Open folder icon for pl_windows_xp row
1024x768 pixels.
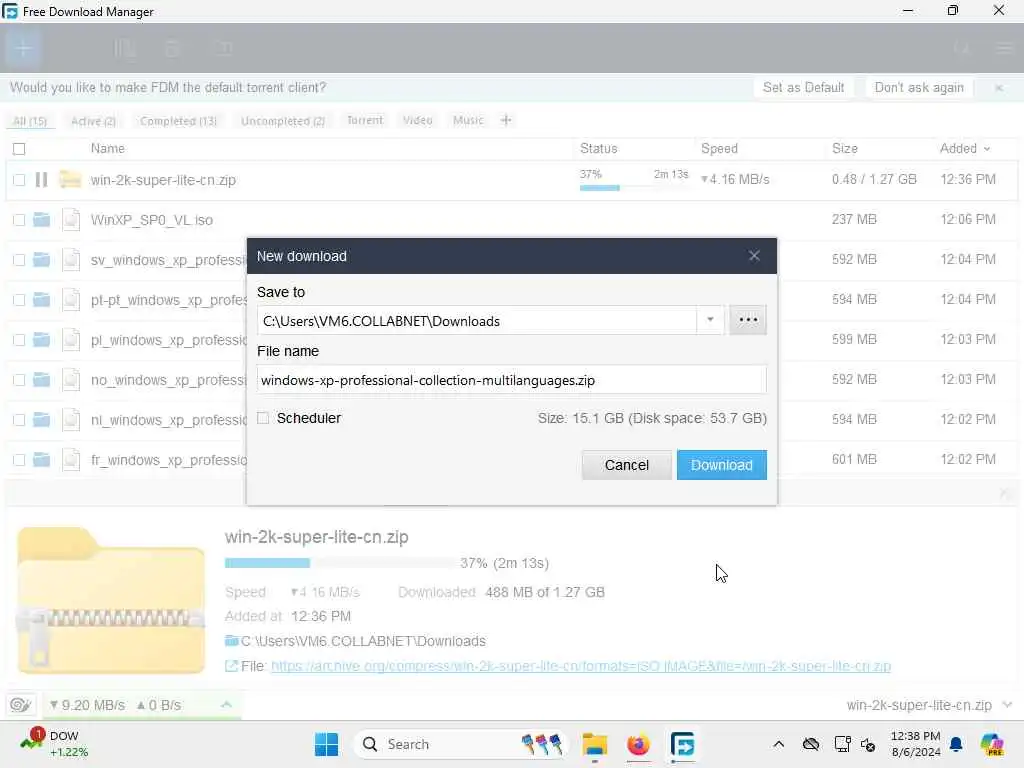tap(41, 340)
